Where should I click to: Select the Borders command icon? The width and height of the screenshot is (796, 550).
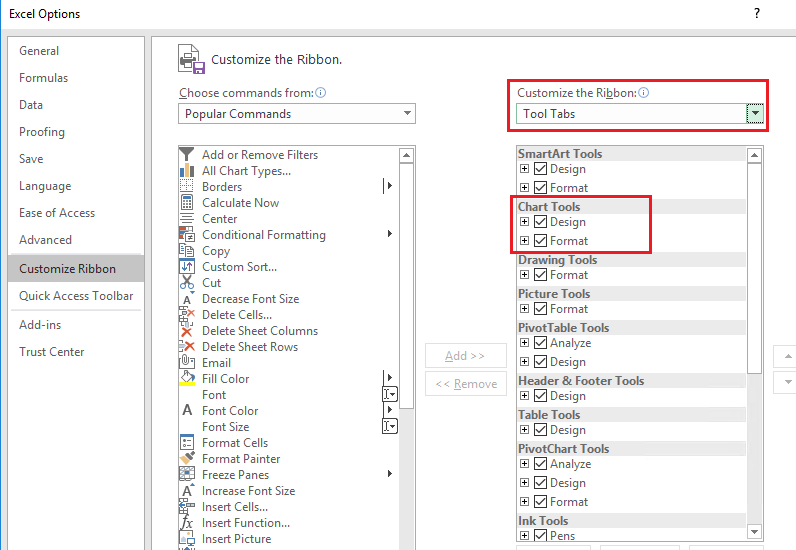[187, 186]
